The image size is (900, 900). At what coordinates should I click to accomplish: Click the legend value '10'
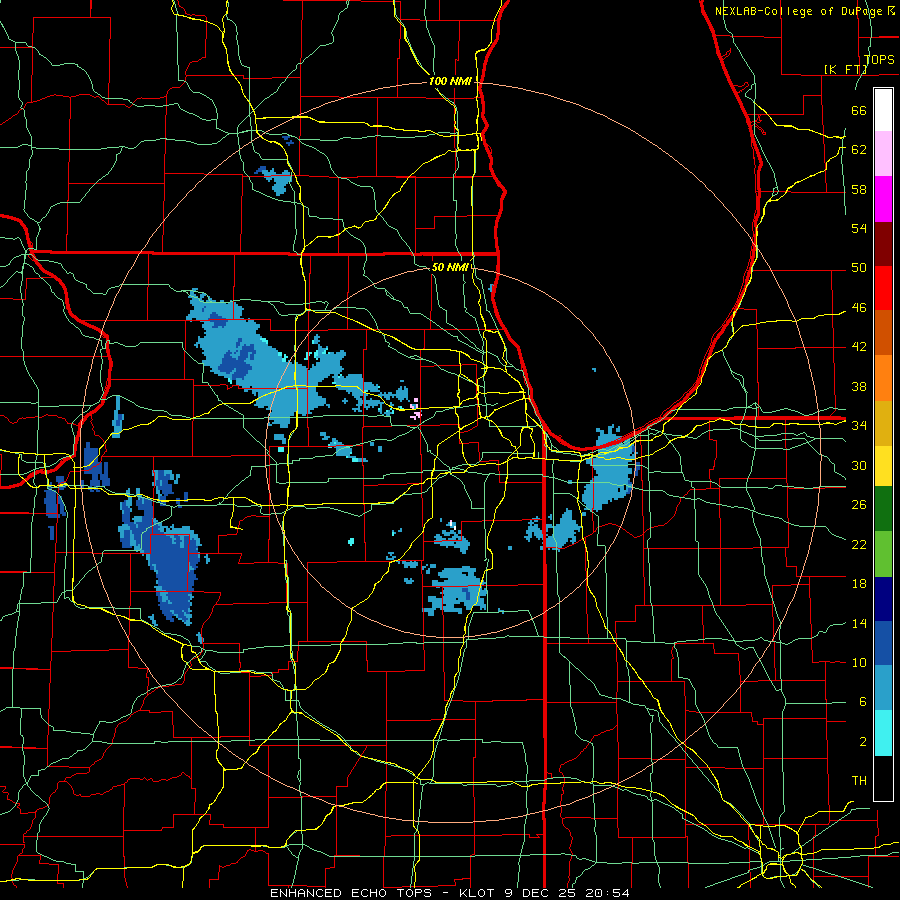pos(859,662)
